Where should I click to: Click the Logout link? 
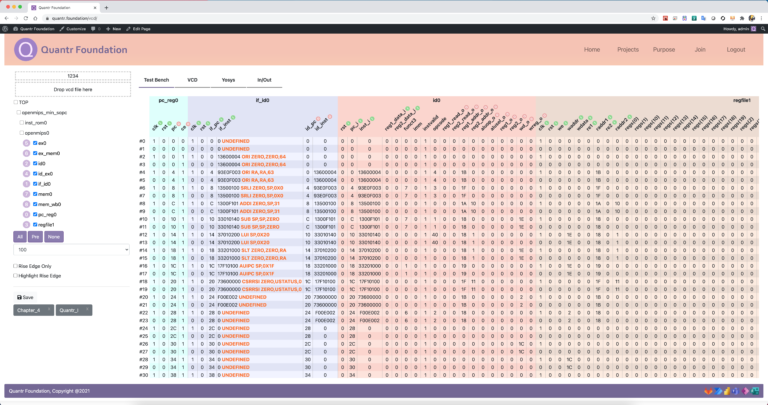pos(736,49)
